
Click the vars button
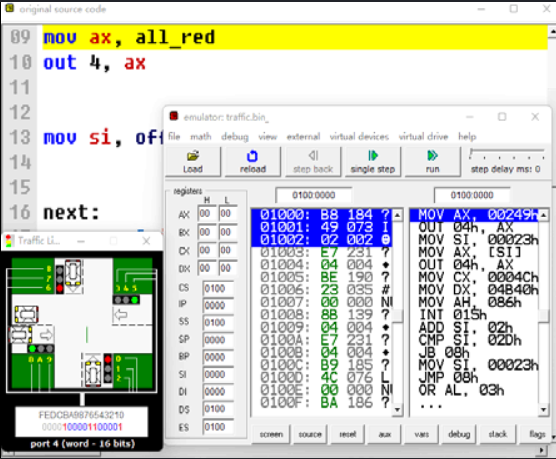[x=422, y=435]
